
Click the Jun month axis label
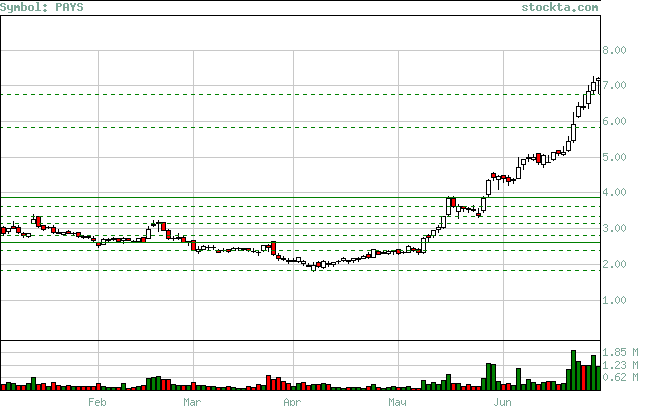502,401
